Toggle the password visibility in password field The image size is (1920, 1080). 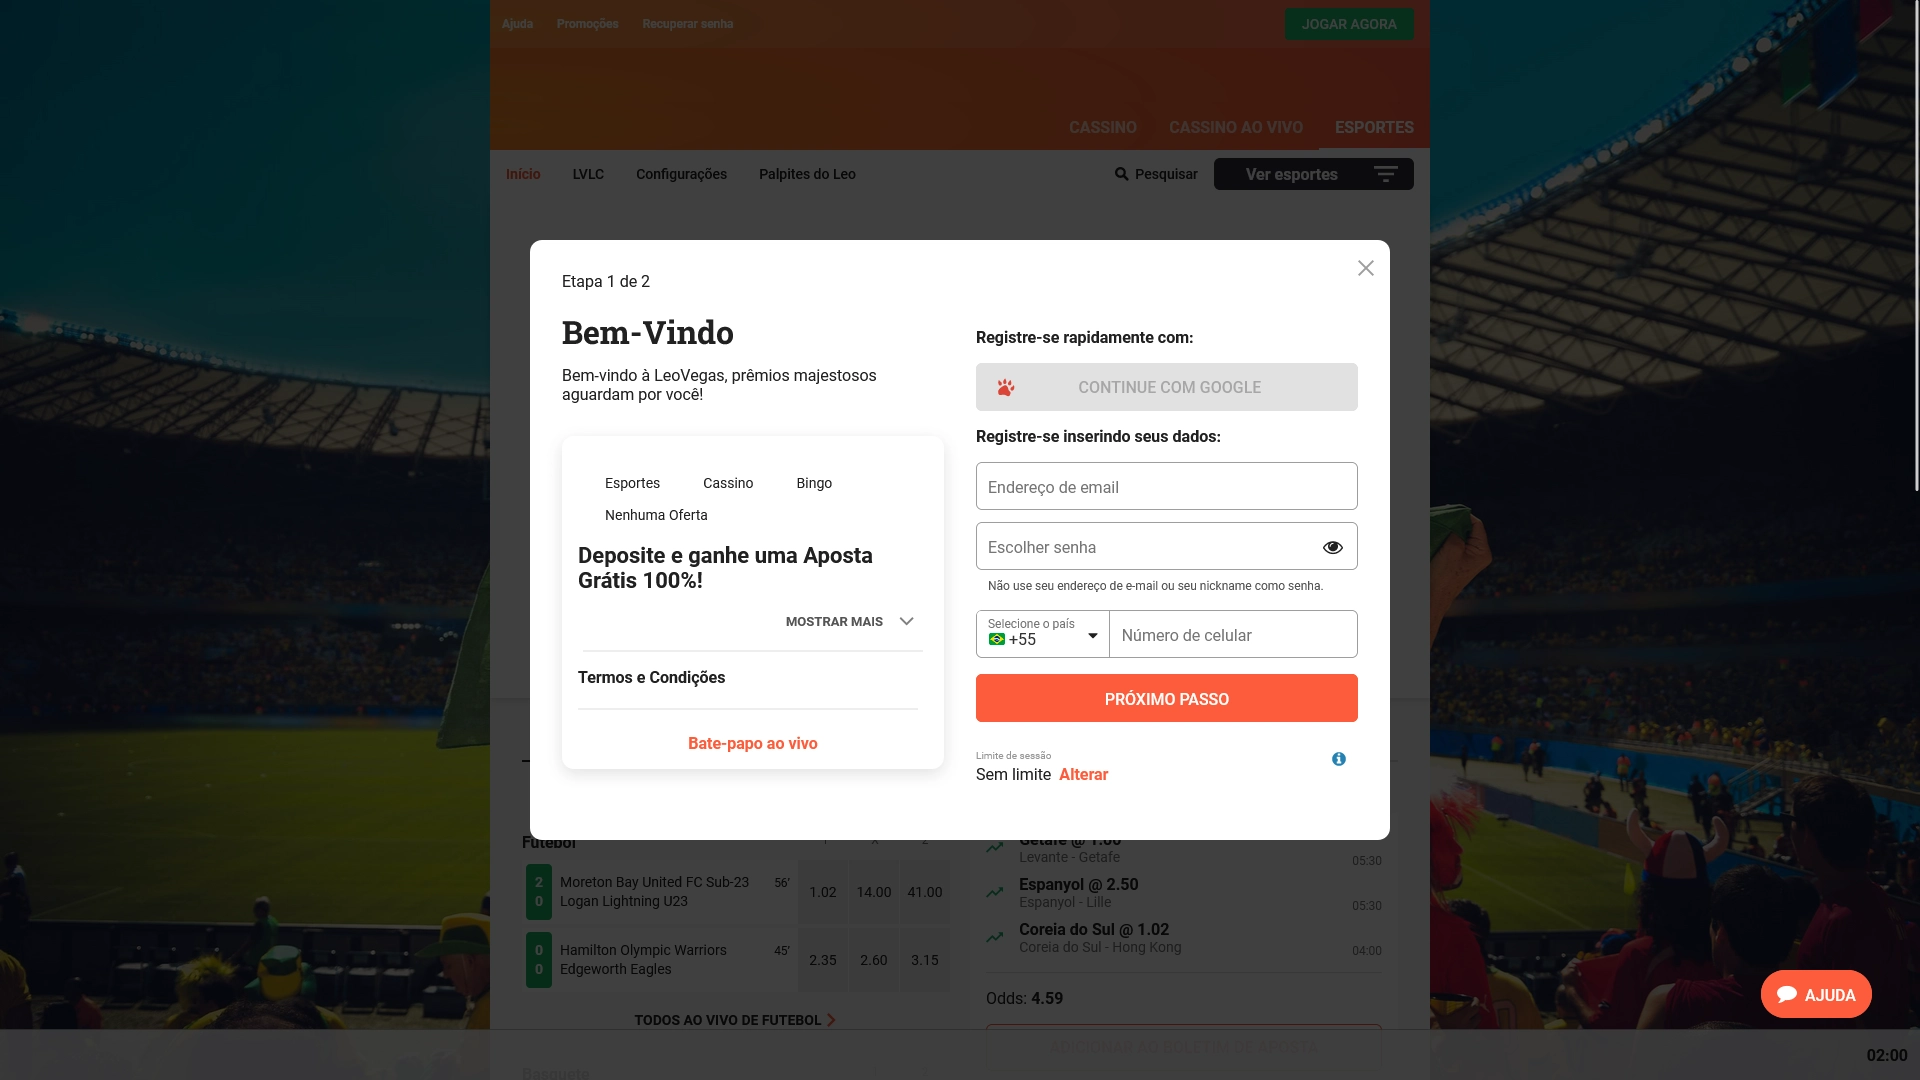point(1332,547)
